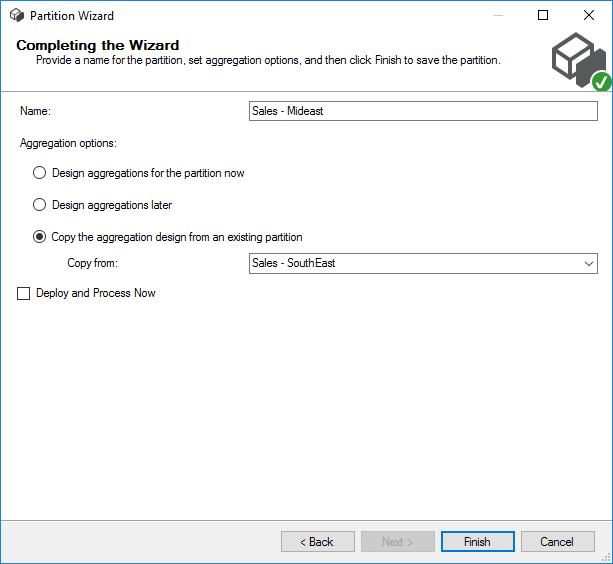This screenshot has width=613, height=564.
Task: Minimize the Partition Wizard window
Action: coord(497,15)
